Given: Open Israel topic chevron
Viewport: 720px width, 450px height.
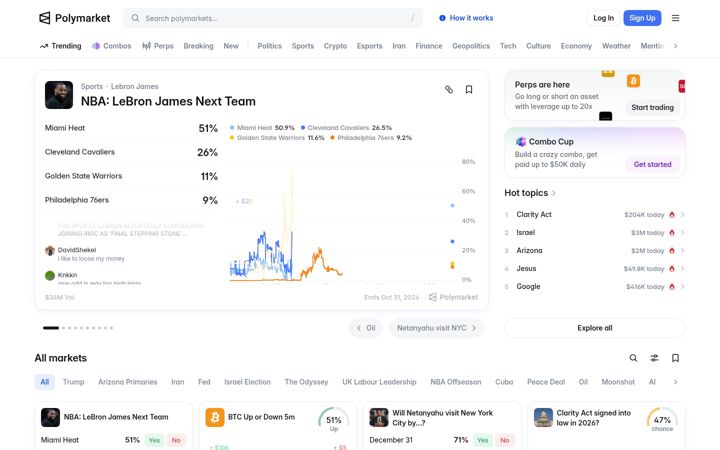Looking at the screenshot, I should point(682,232).
